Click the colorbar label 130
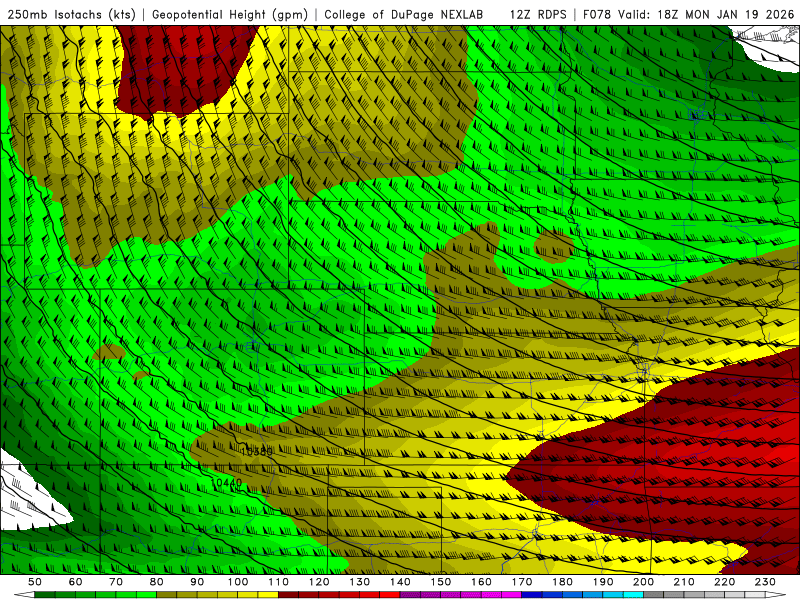Viewport: 800px width, 600px height. [x=359, y=582]
